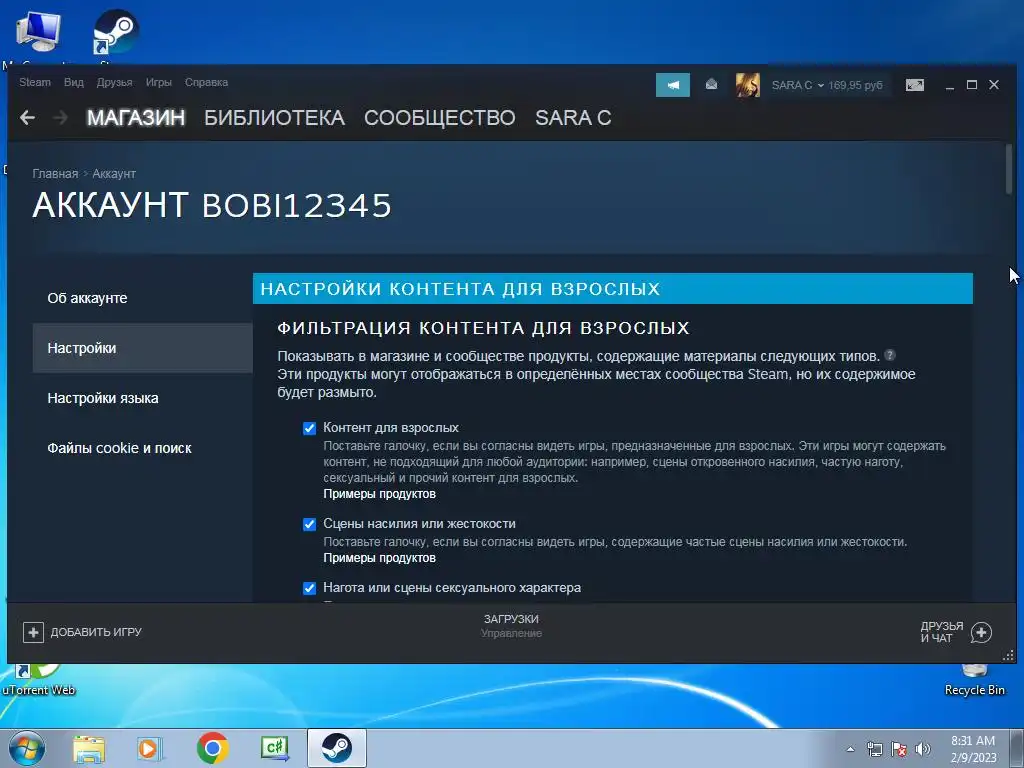Select Настройки языка in sidebar
The width and height of the screenshot is (1024, 768).
(142, 398)
